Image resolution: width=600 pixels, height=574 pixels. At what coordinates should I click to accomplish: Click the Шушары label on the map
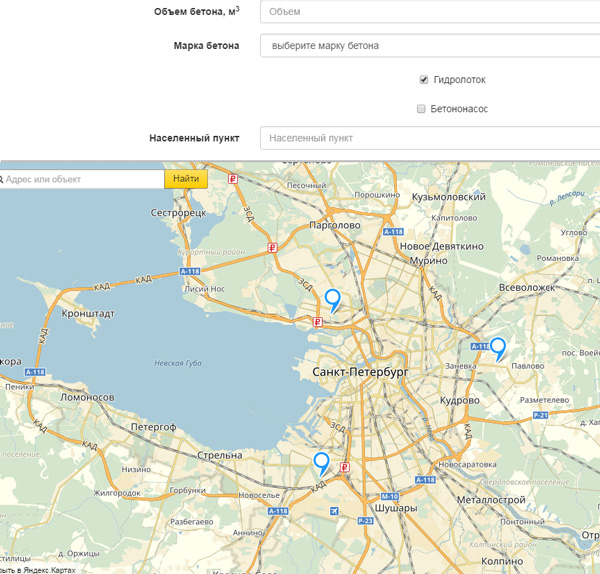[396, 508]
